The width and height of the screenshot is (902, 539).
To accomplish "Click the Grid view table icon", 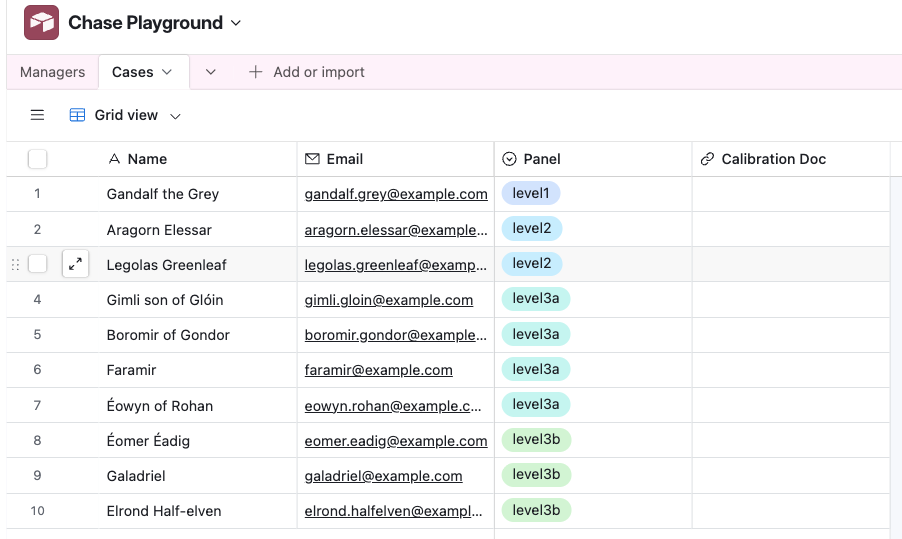I will [77, 115].
